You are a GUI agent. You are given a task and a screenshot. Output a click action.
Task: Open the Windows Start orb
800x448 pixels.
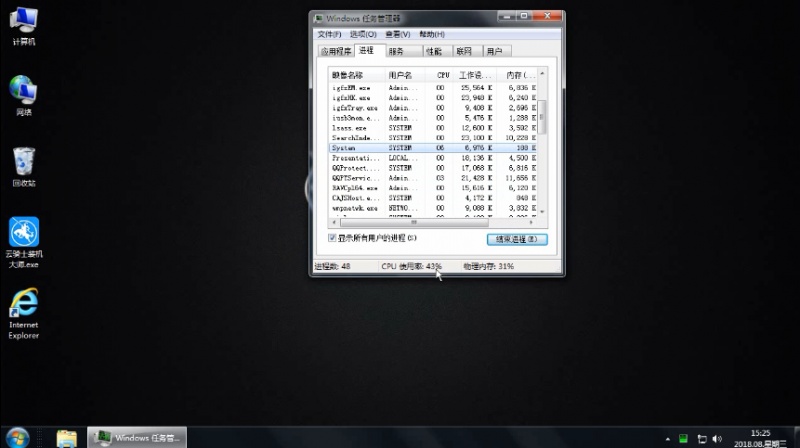pos(17,438)
